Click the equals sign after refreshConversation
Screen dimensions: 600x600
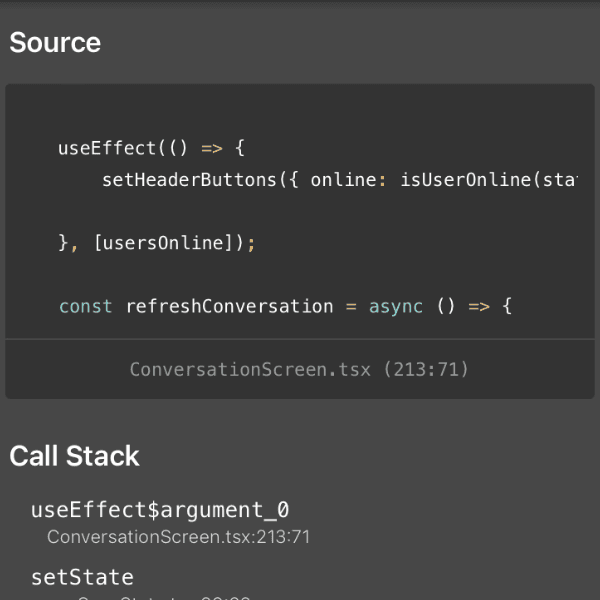click(x=351, y=306)
